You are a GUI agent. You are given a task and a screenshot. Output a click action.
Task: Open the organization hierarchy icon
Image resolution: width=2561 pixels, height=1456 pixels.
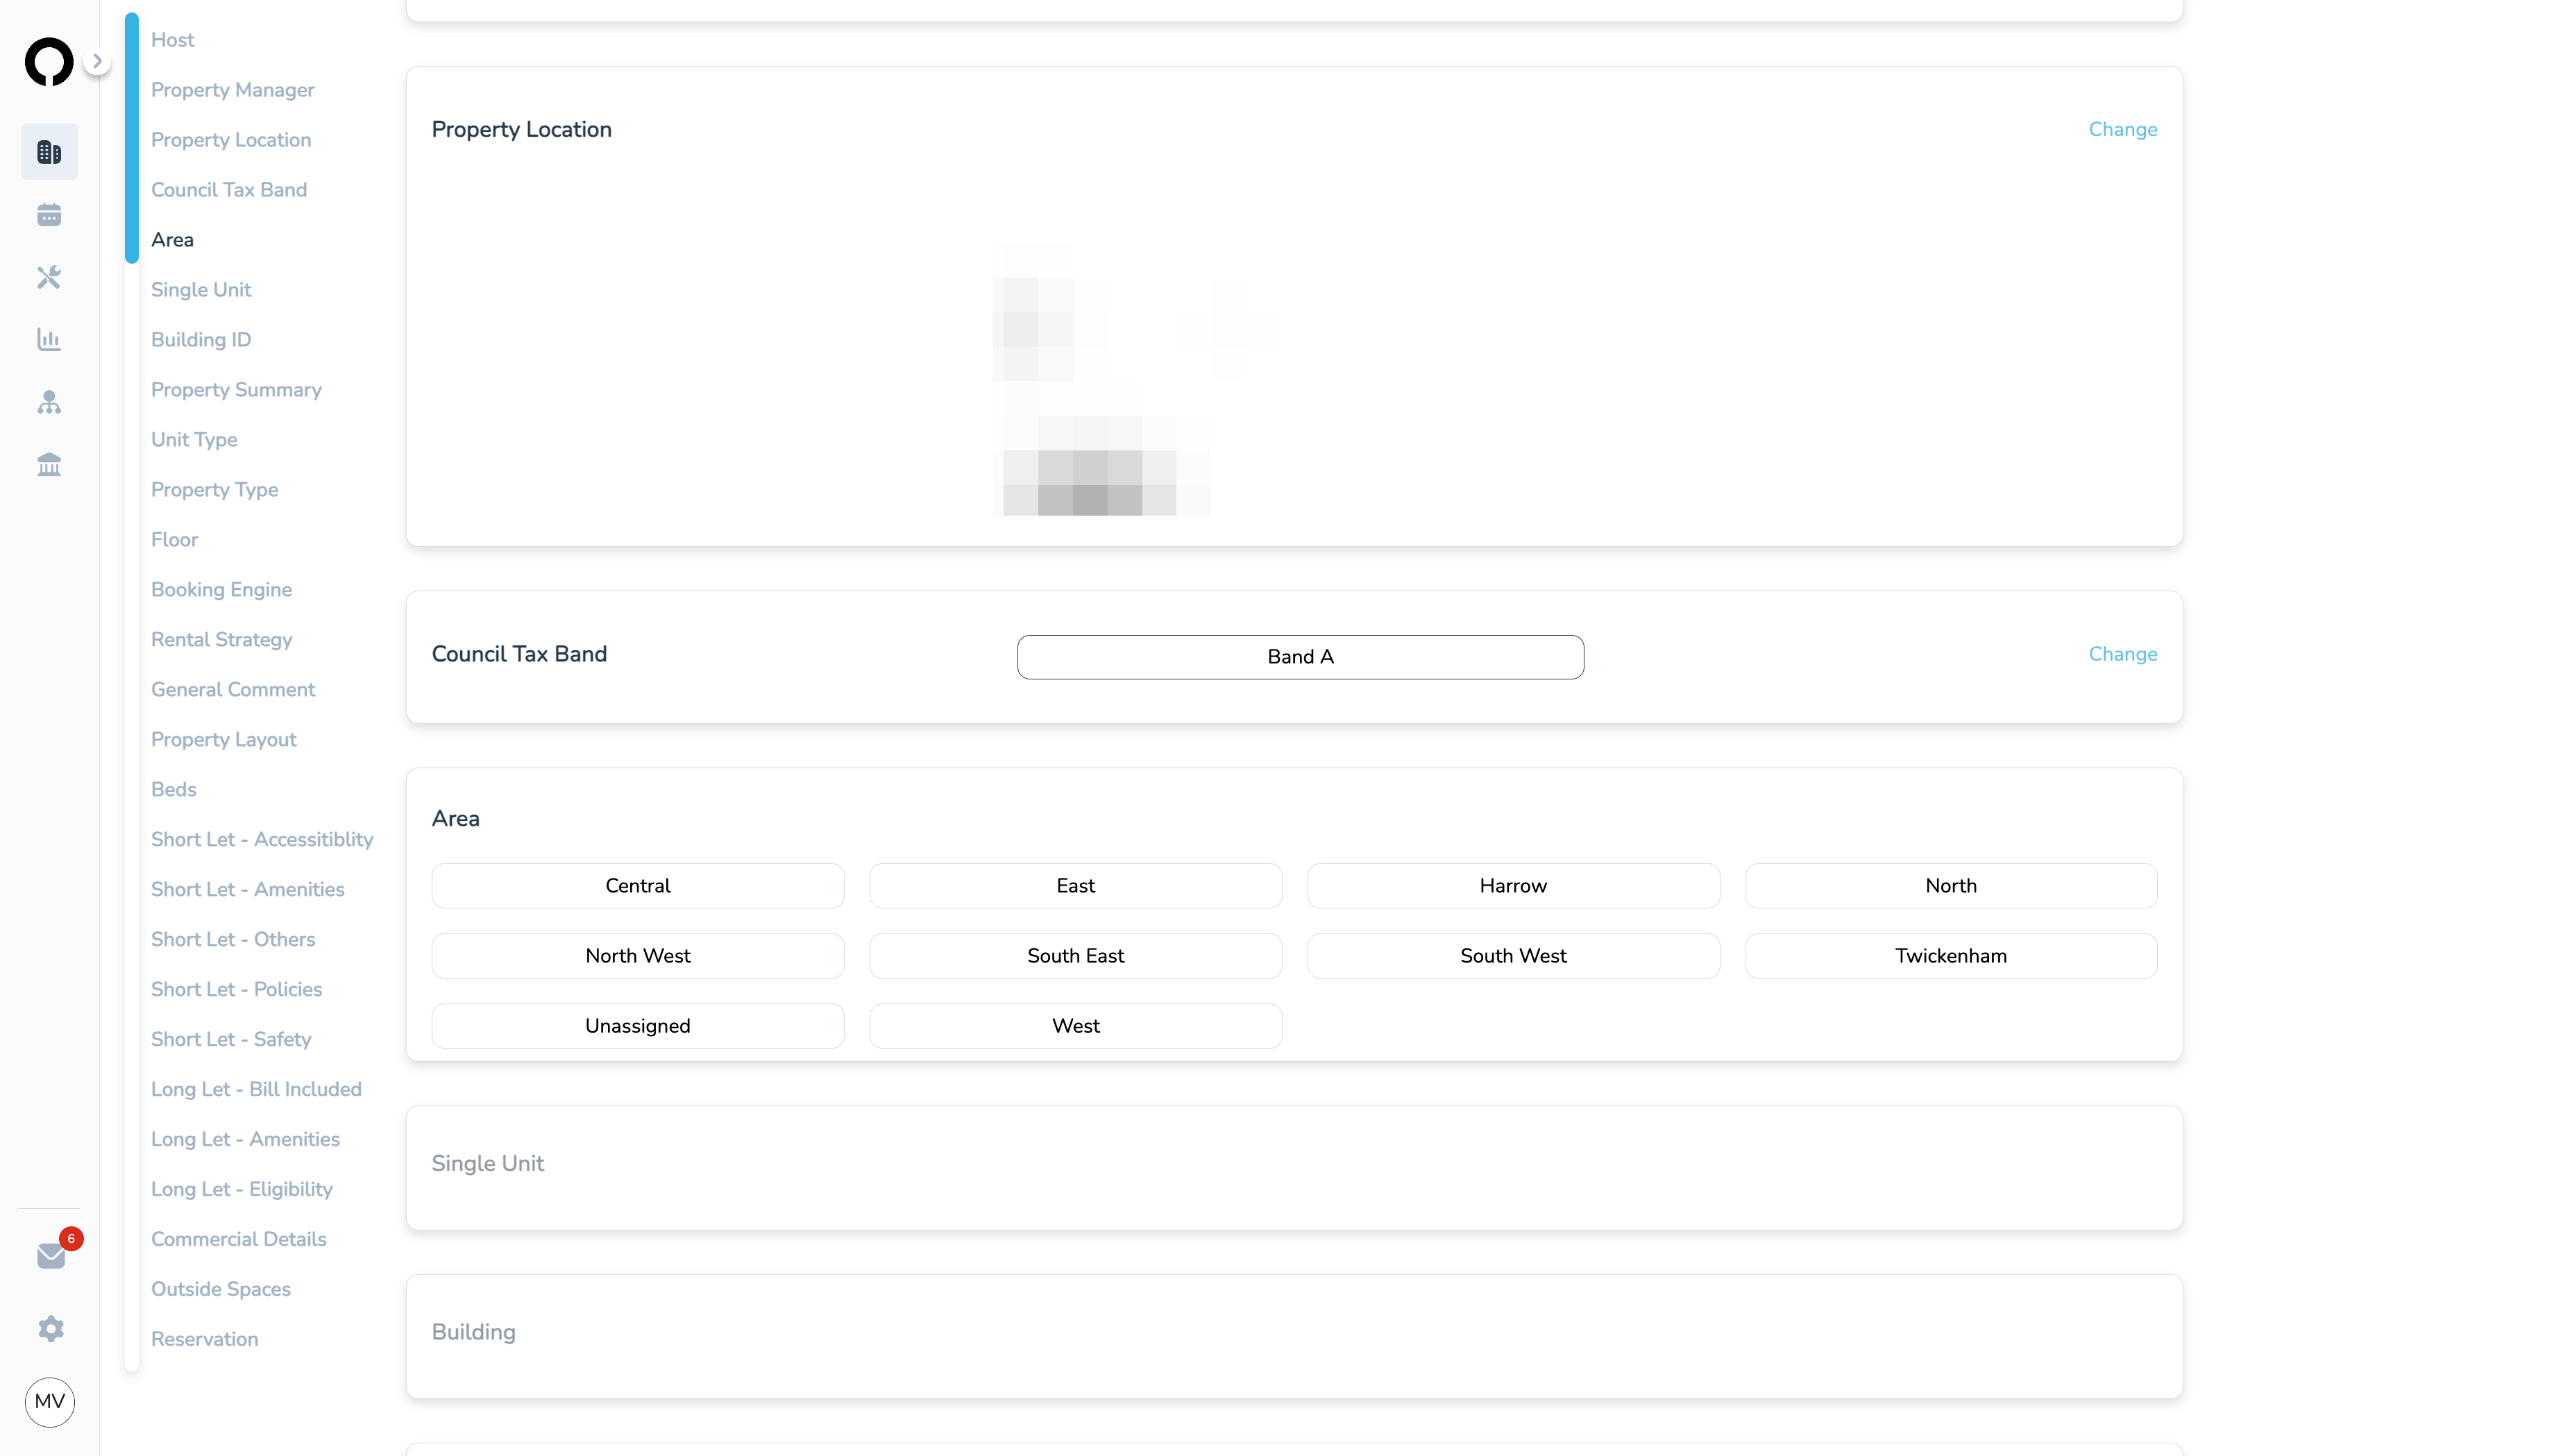(x=49, y=402)
